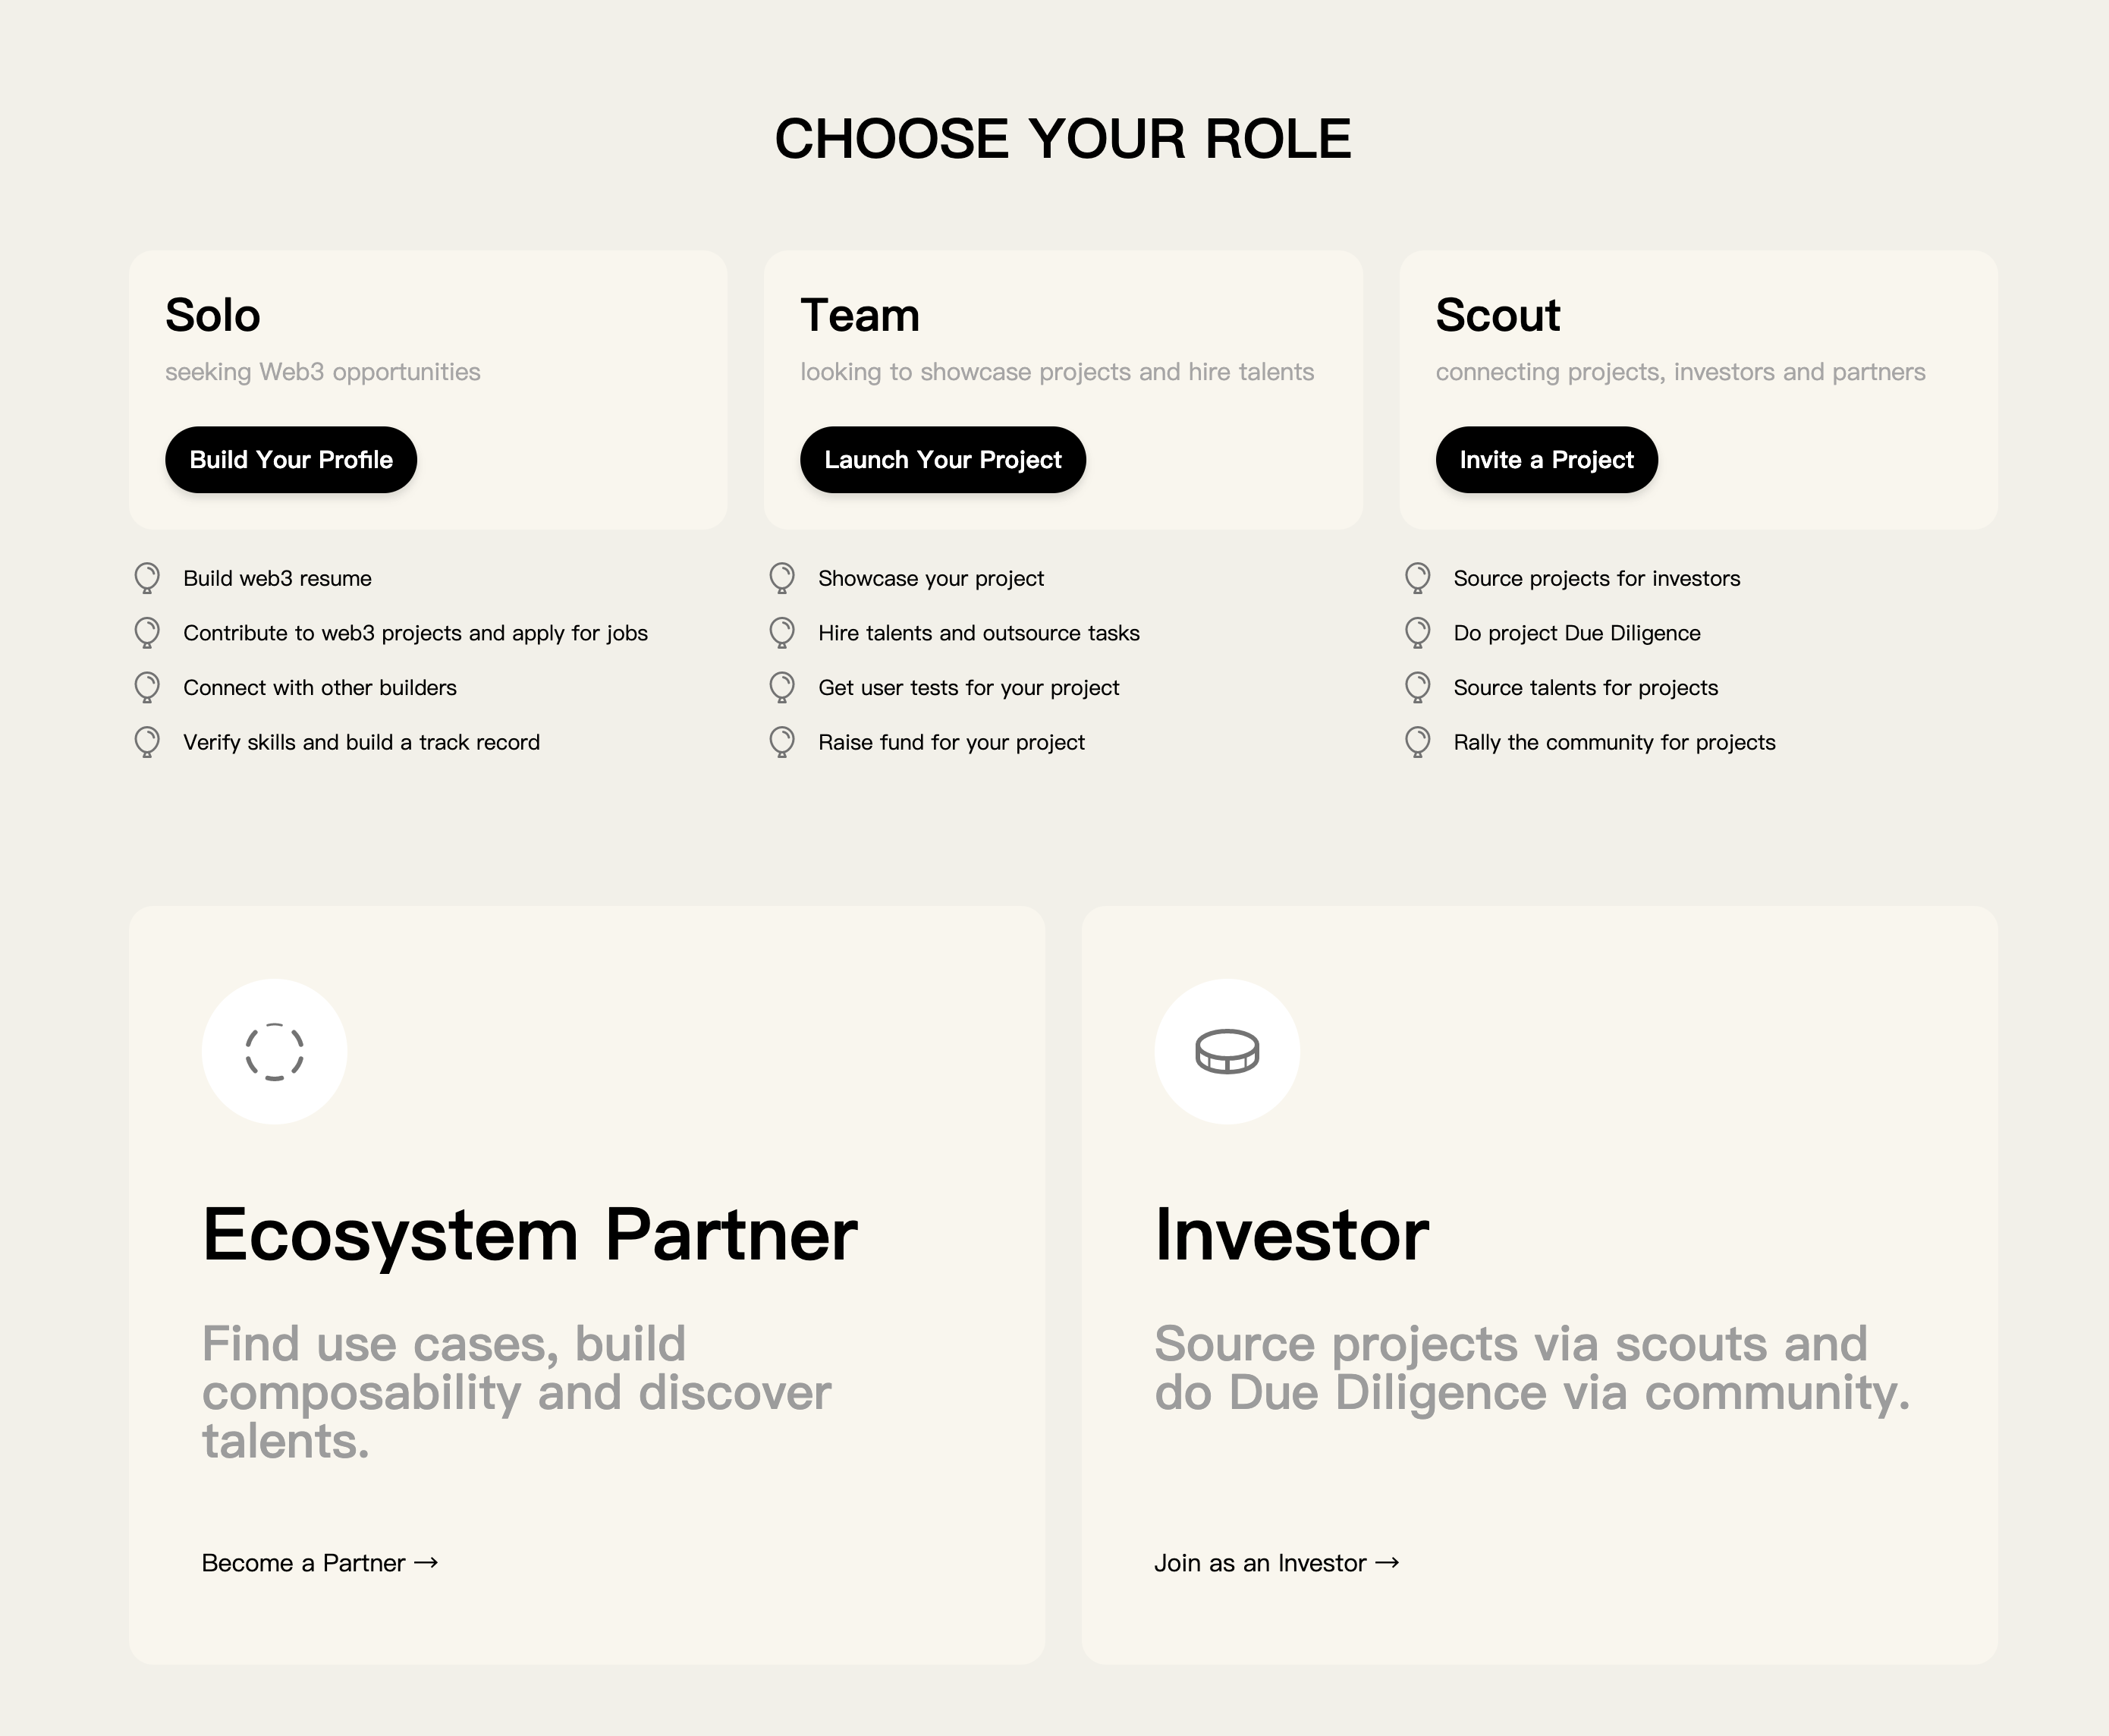Click balloon icon beside Raise fund for your project
The height and width of the screenshot is (1736, 2109).
782,742
